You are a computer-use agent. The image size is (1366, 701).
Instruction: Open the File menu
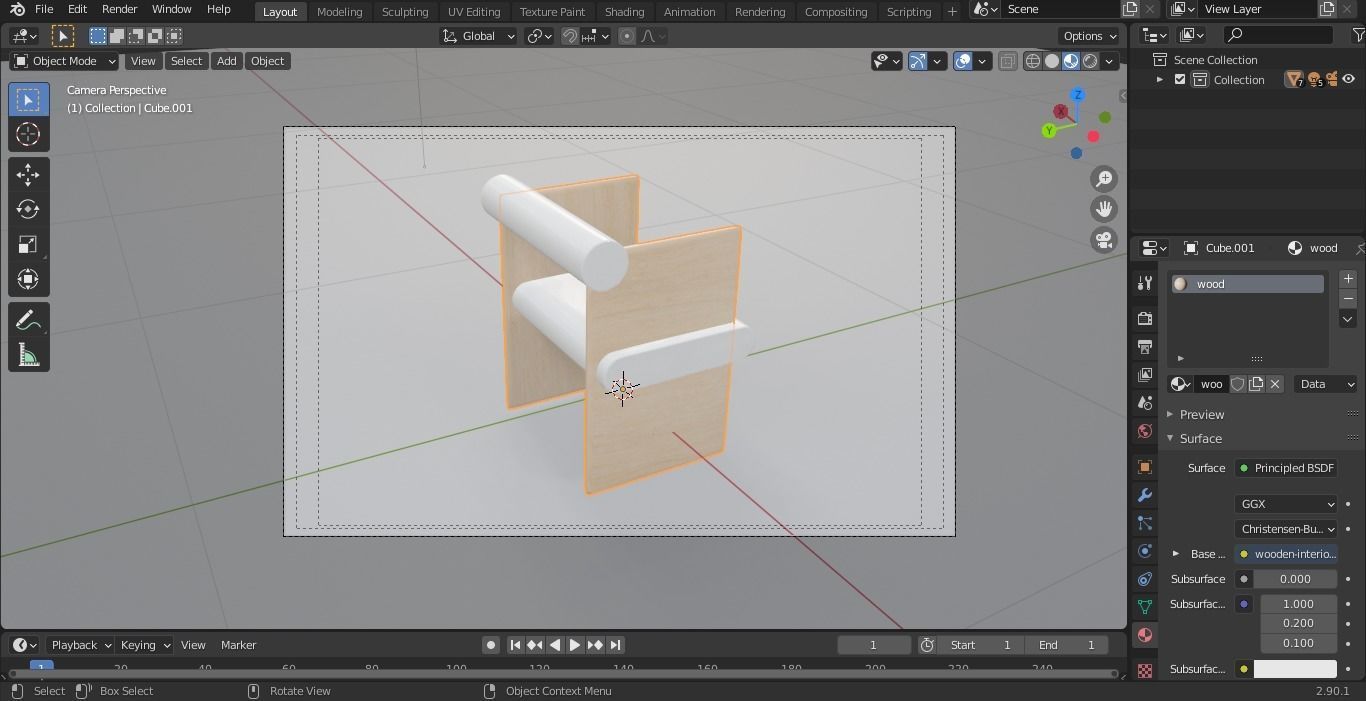[44, 9]
